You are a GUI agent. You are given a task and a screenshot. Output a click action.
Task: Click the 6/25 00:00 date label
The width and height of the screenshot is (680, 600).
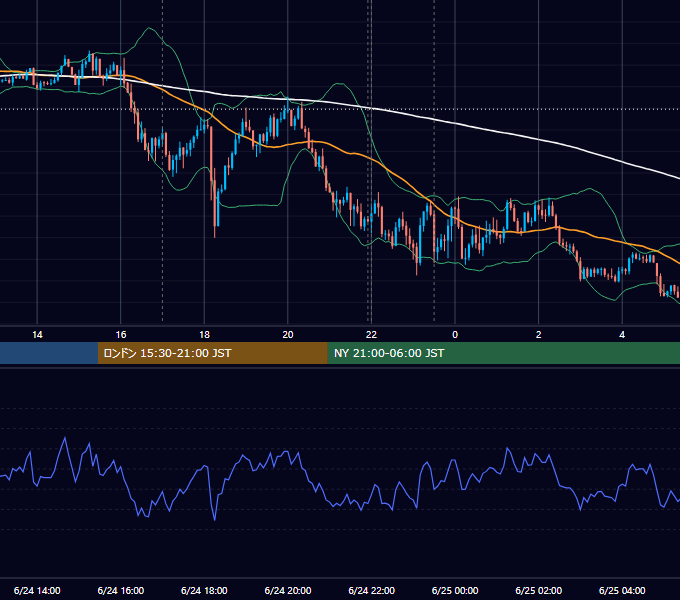(x=455, y=590)
